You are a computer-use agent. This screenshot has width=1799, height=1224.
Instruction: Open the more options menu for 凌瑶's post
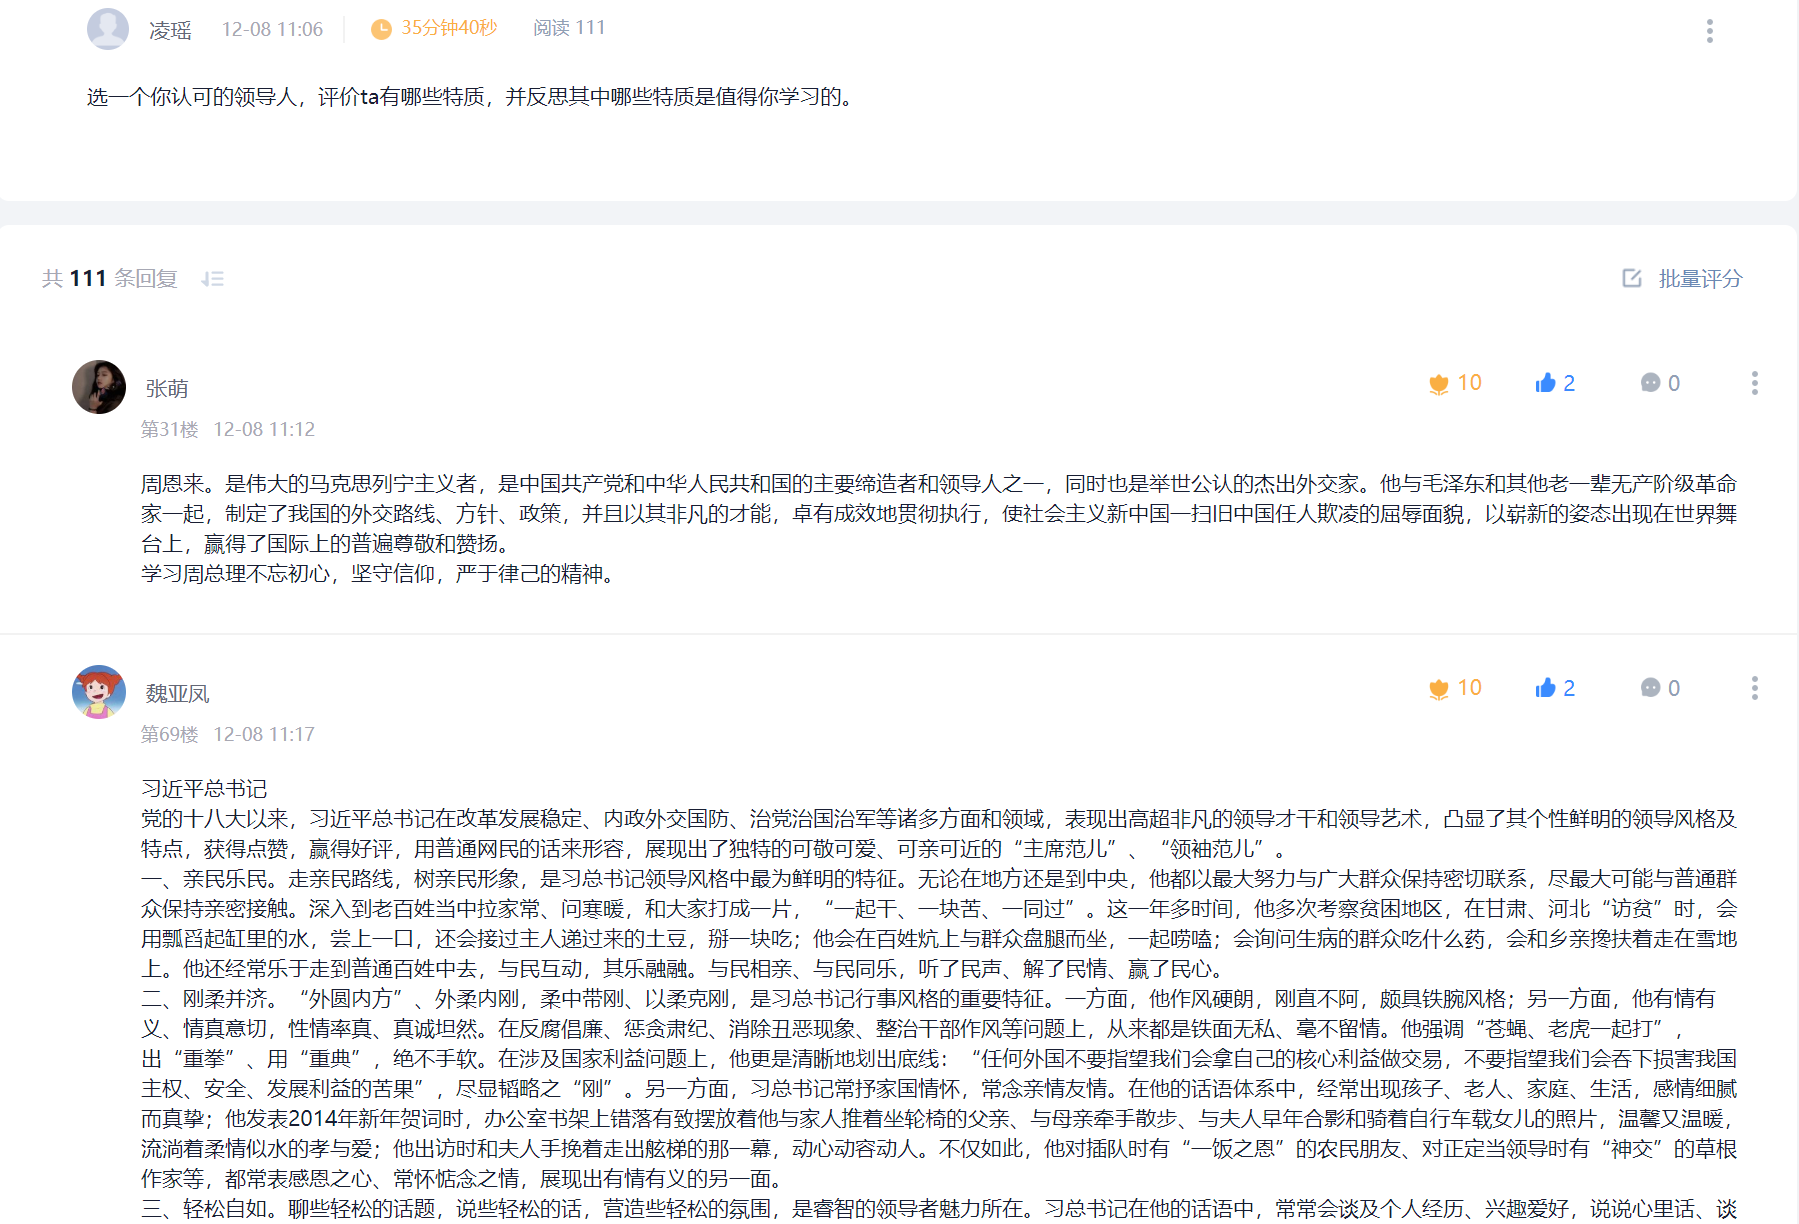coord(1709,31)
